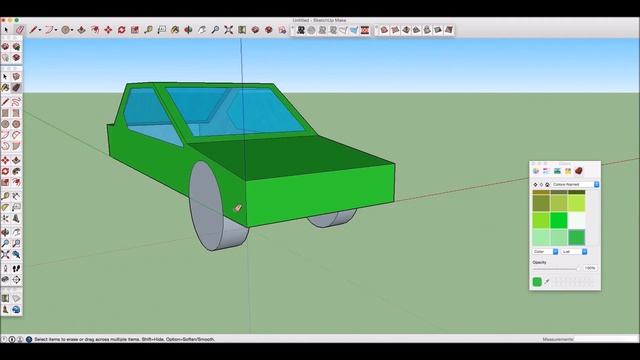The image size is (640, 360).
Task: Open the brick texture palettes tab
Action: coord(578,171)
